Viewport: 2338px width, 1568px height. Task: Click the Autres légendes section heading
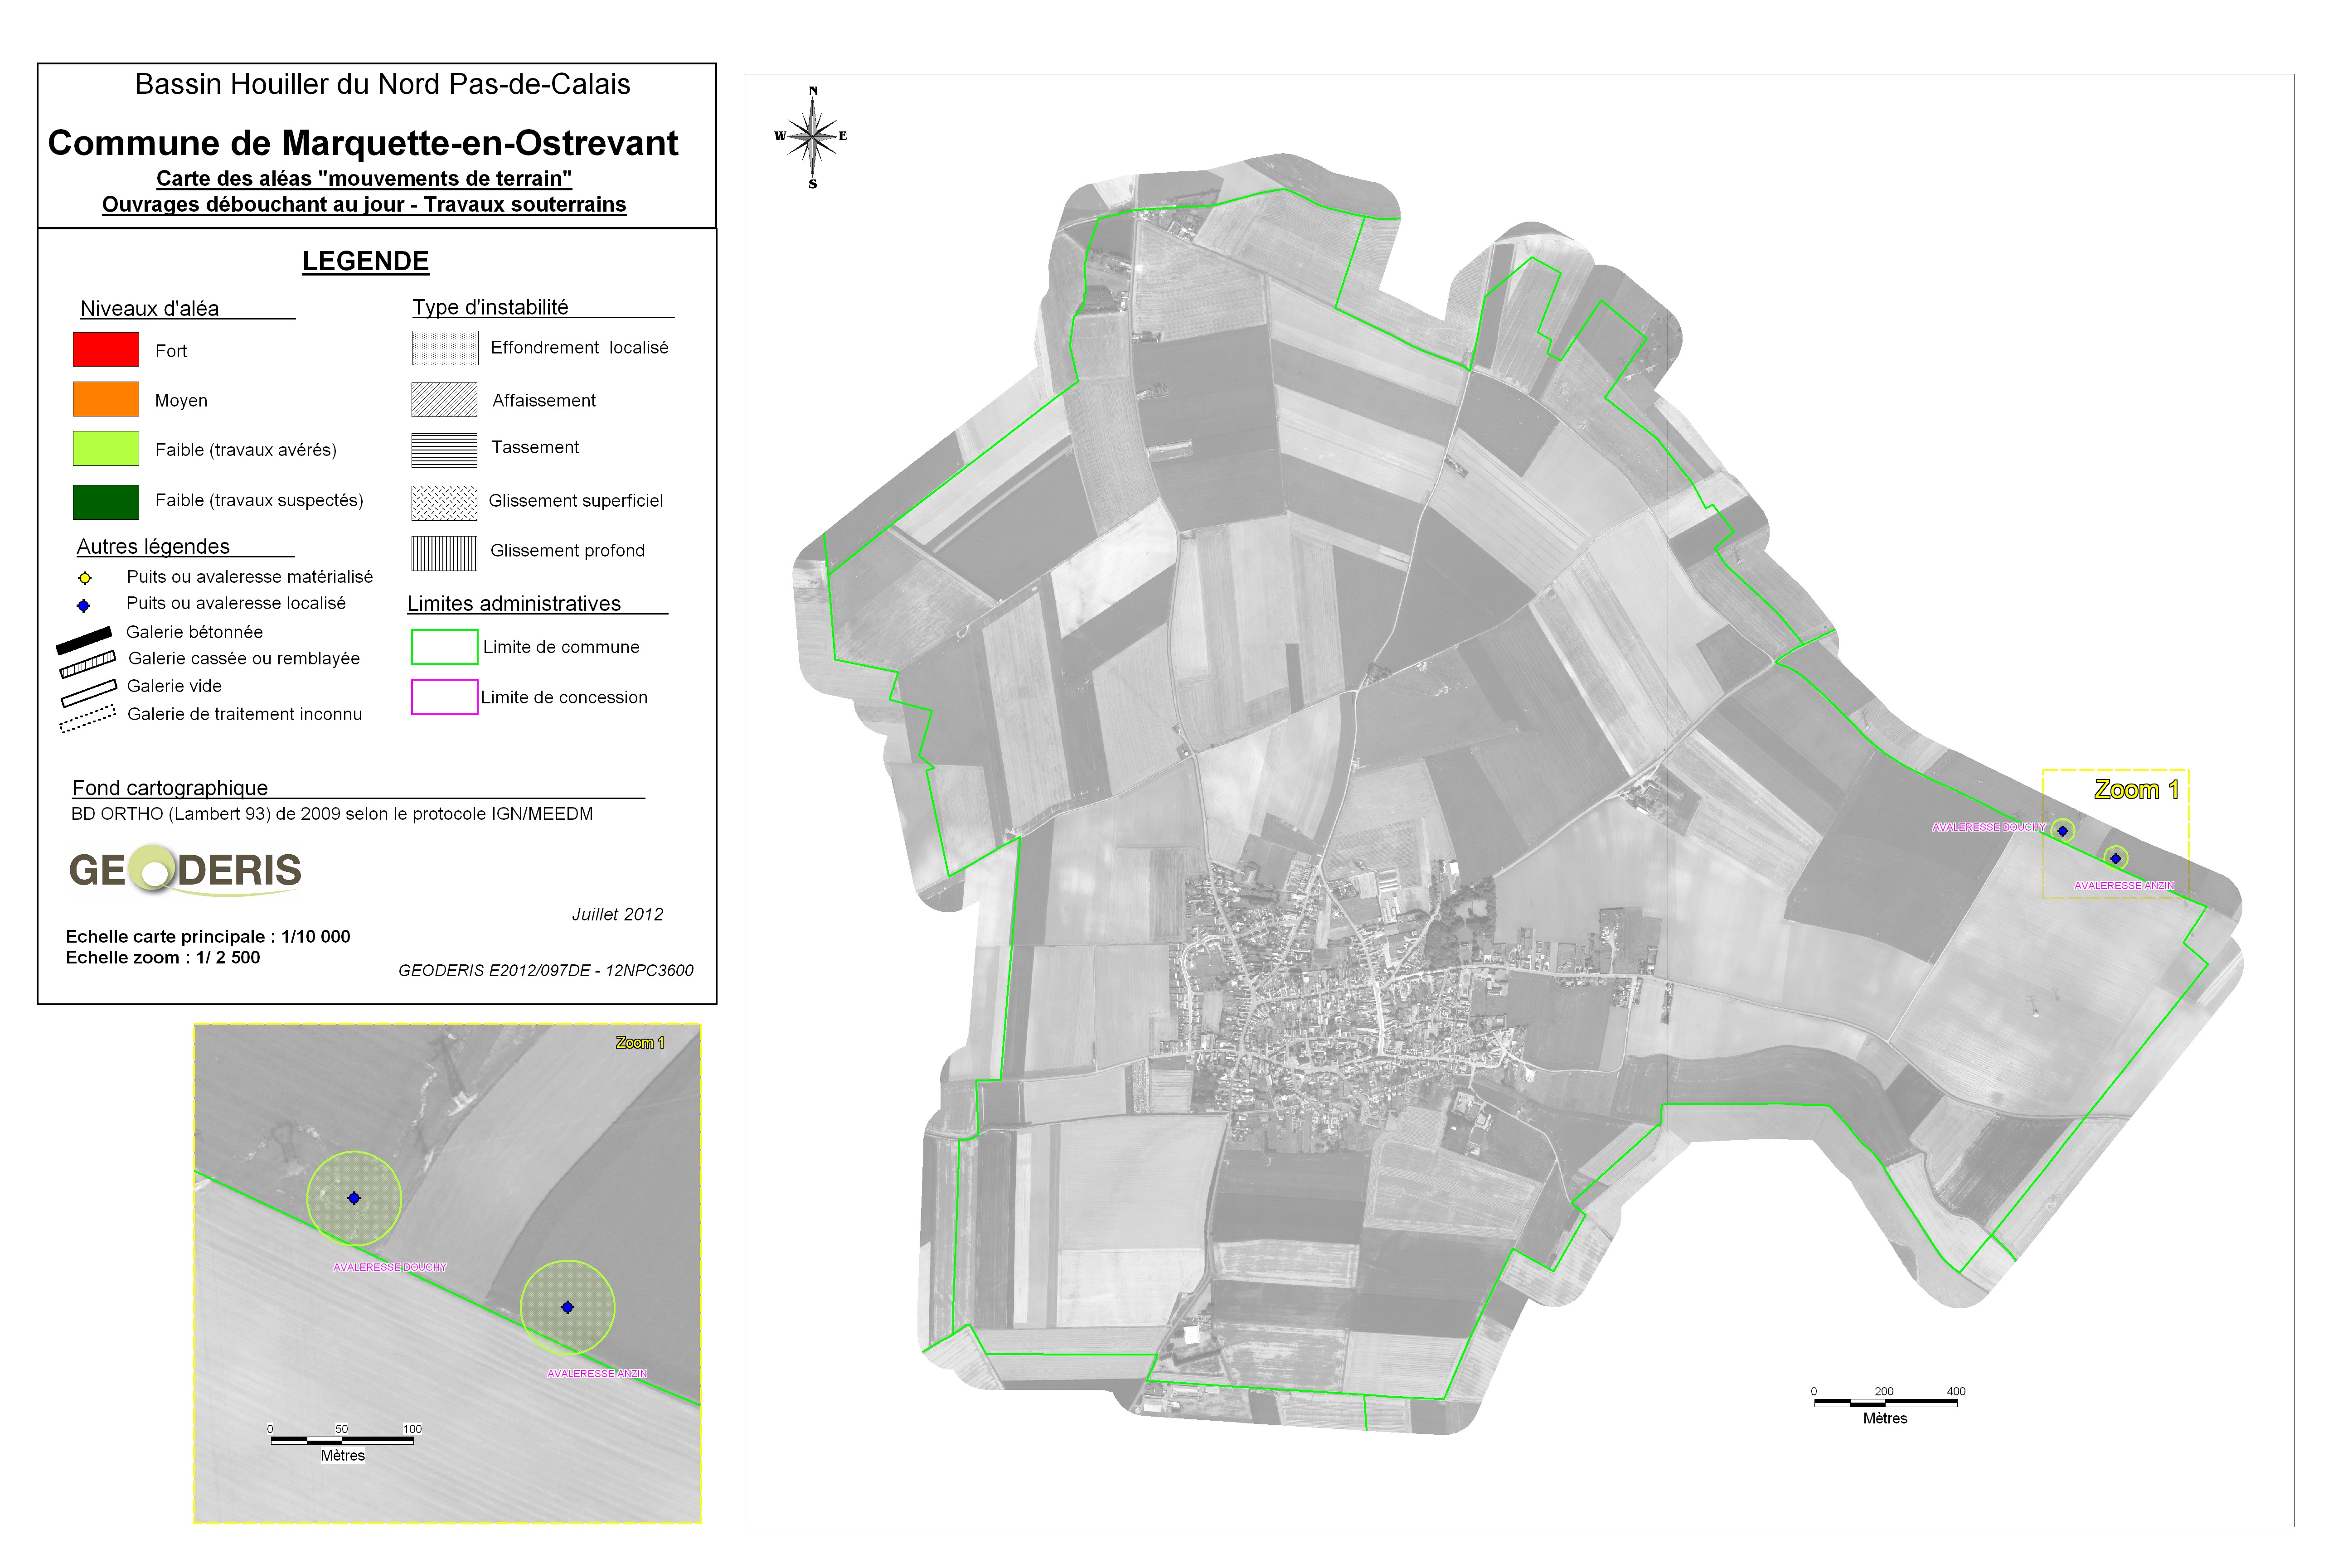point(153,547)
